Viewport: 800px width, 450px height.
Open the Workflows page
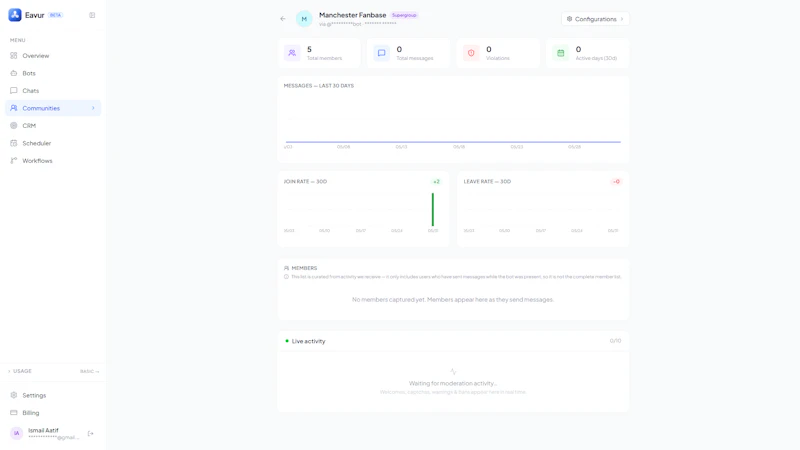(x=53, y=161)
